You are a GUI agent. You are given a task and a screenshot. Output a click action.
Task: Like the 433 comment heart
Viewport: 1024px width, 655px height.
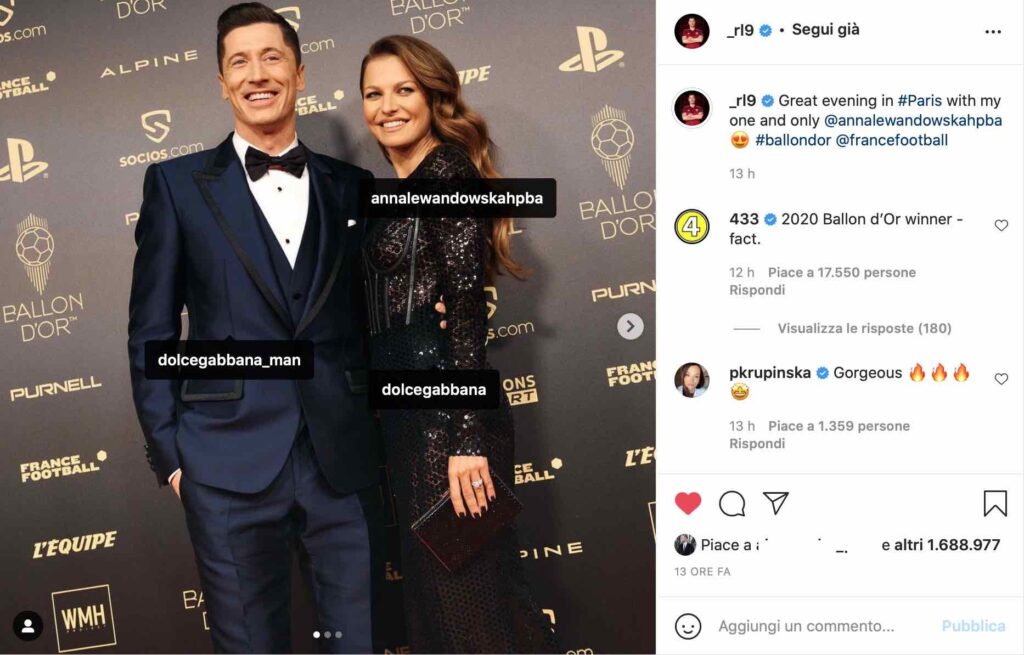point(1001,225)
